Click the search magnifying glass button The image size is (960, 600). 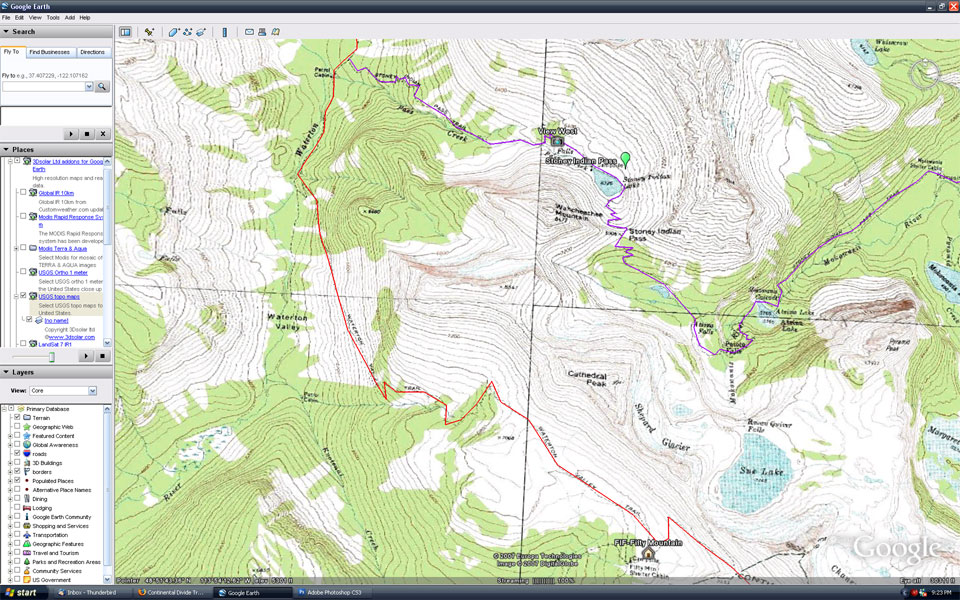tap(102, 86)
